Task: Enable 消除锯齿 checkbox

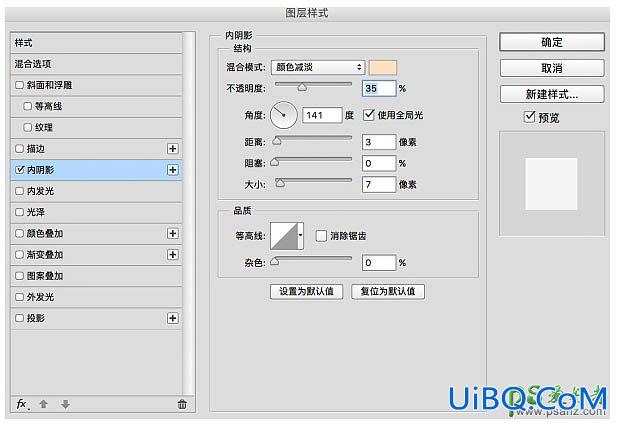Action: click(x=321, y=236)
